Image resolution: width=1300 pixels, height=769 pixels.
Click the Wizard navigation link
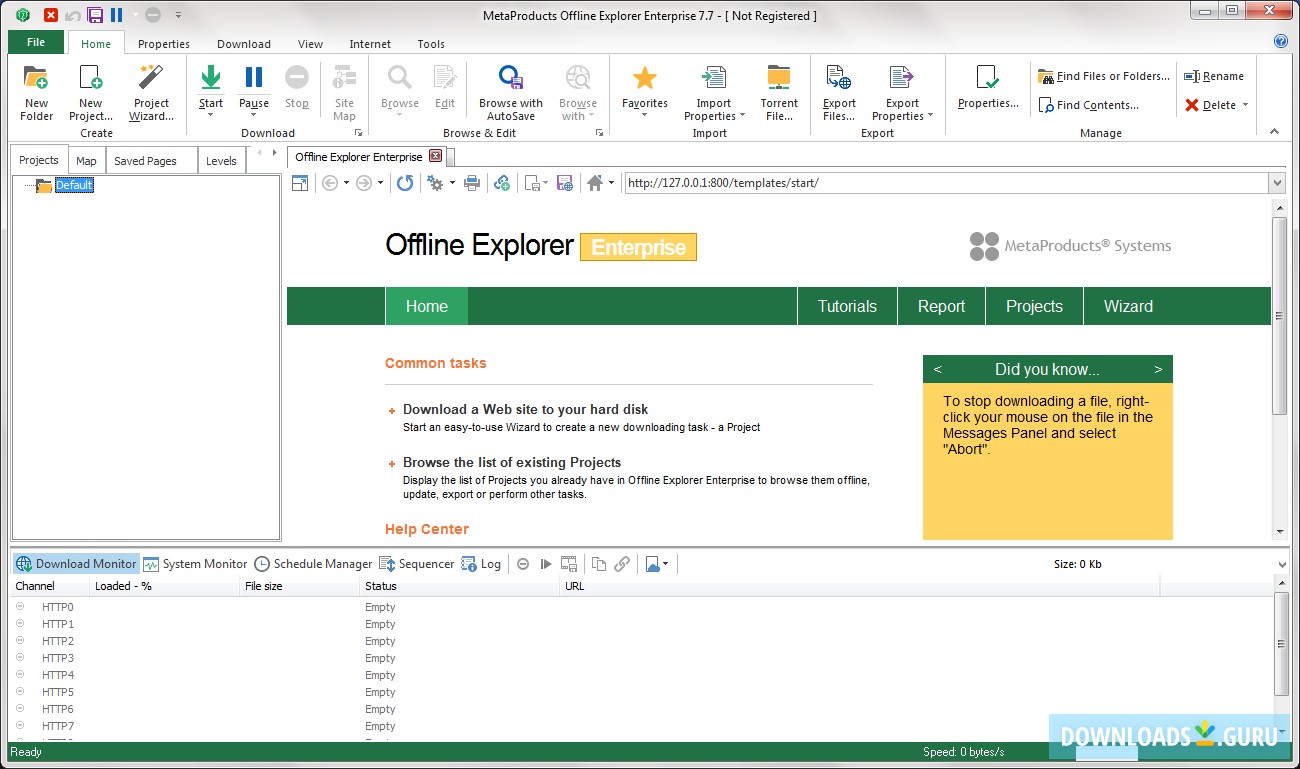1128,306
